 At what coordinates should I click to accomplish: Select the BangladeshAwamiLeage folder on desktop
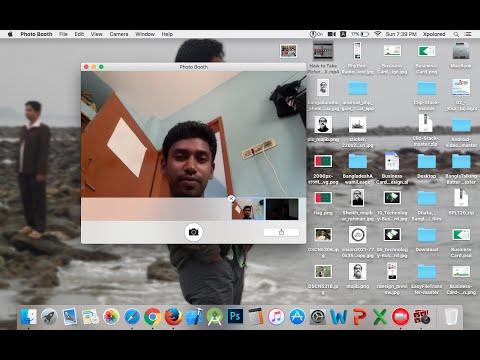(358, 162)
